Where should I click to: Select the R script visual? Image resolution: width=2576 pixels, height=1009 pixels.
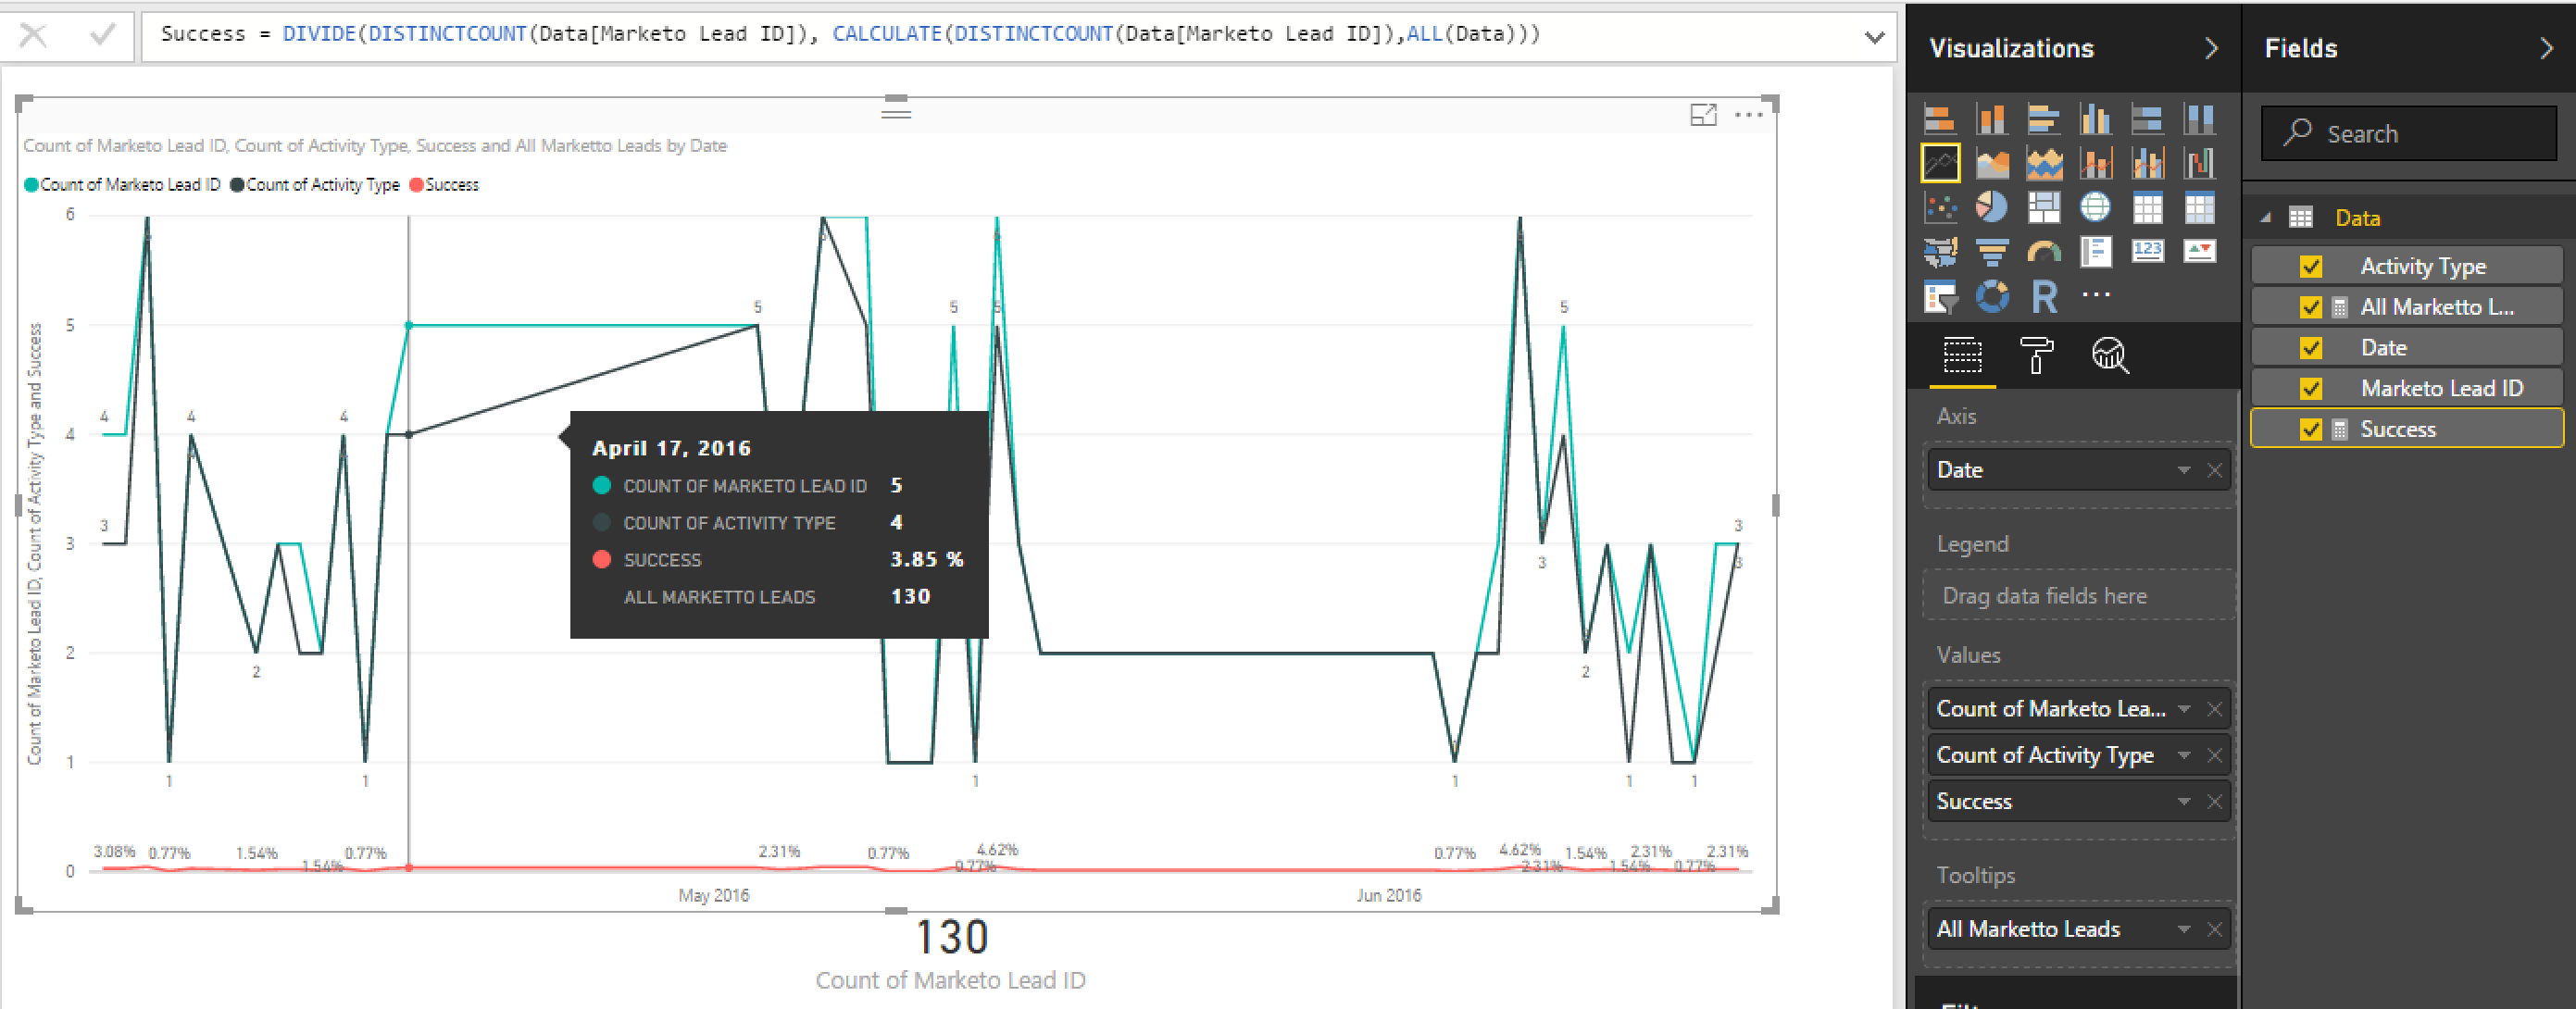pos(2044,296)
